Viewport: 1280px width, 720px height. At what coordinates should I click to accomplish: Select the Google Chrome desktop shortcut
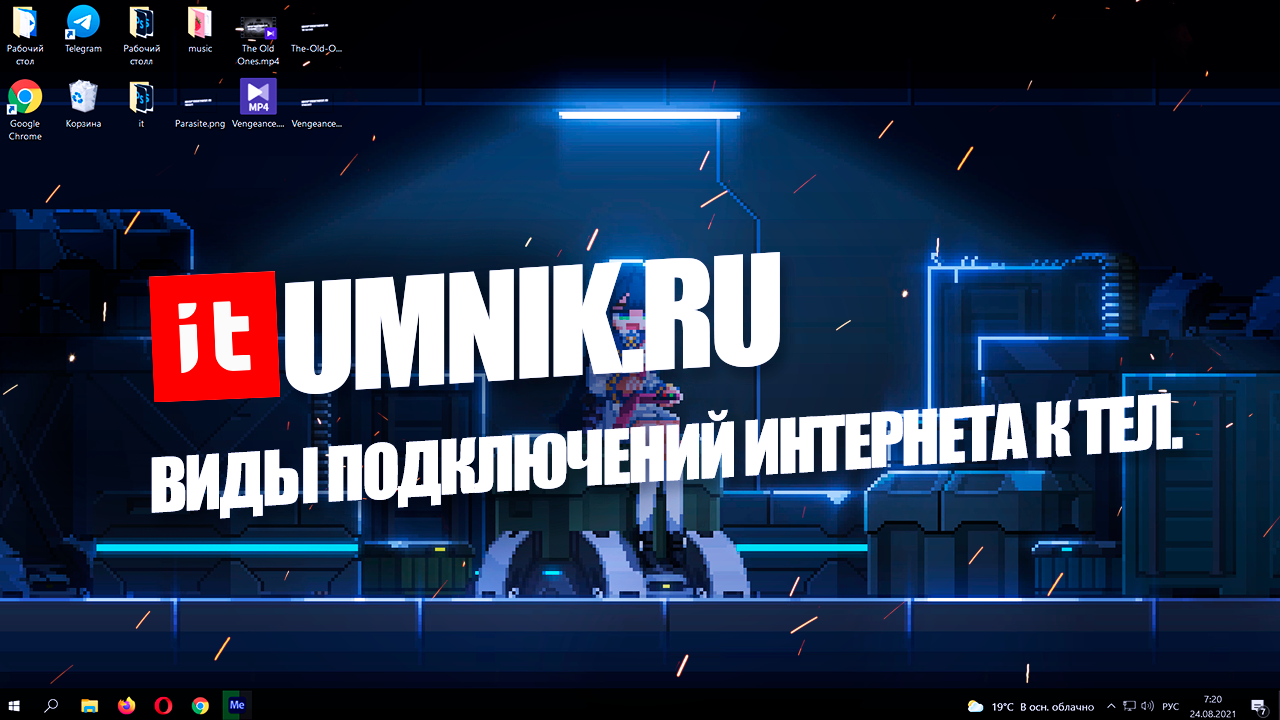point(25,110)
